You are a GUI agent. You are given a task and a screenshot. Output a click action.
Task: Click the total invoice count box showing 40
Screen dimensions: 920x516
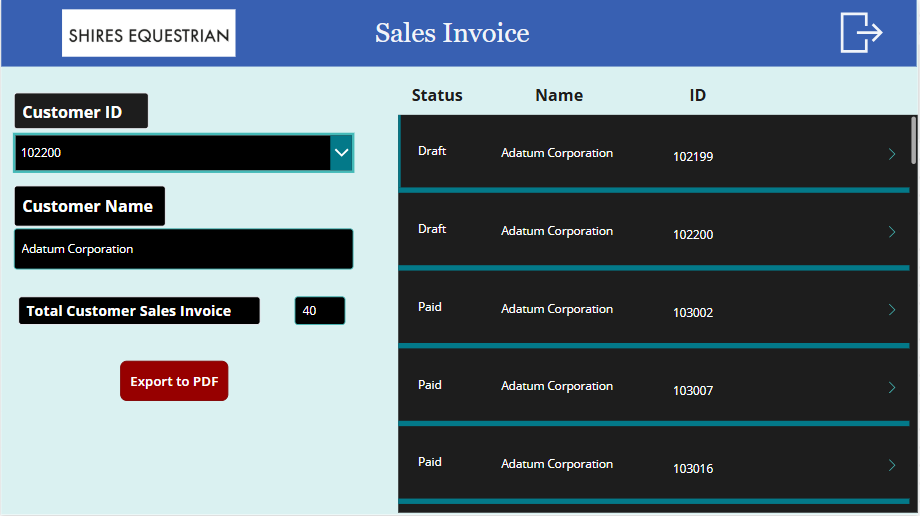(x=320, y=311)
